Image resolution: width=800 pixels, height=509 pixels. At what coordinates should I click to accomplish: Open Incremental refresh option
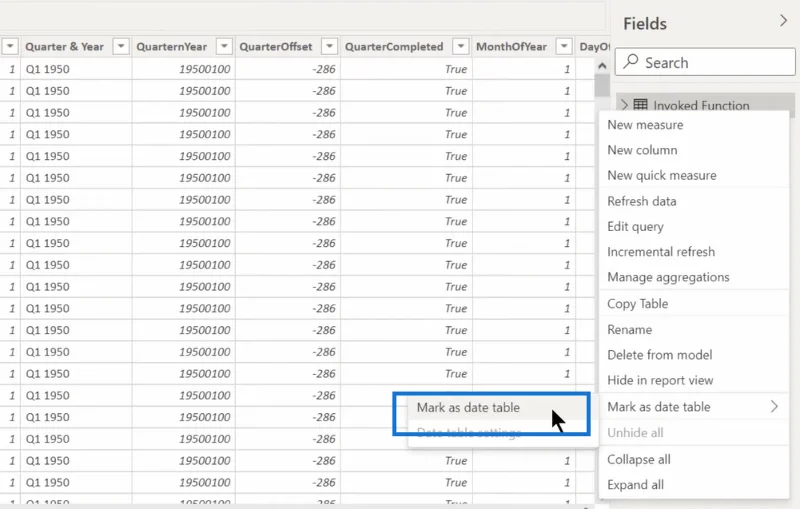click(694, 252)
